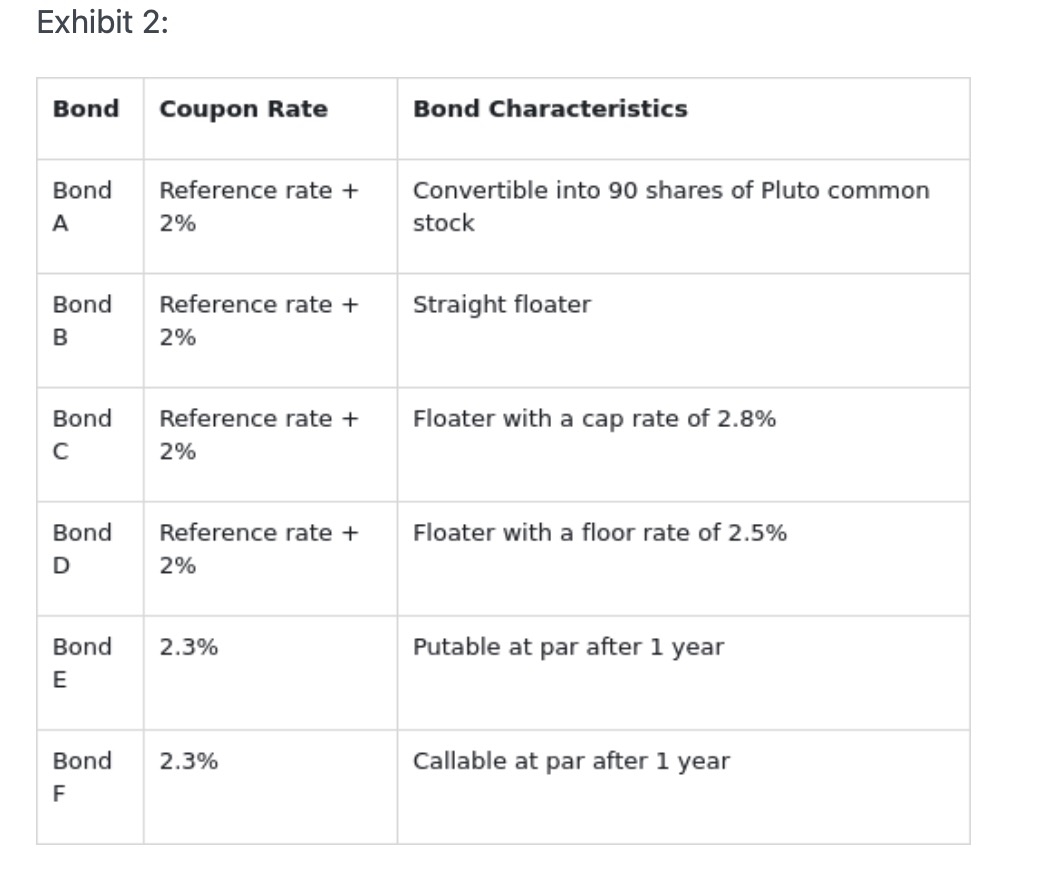Click Bond E's 2.3% coupon rate
Image resolution: width=1052 pixels, height=884 pixels.
(189, 647)
